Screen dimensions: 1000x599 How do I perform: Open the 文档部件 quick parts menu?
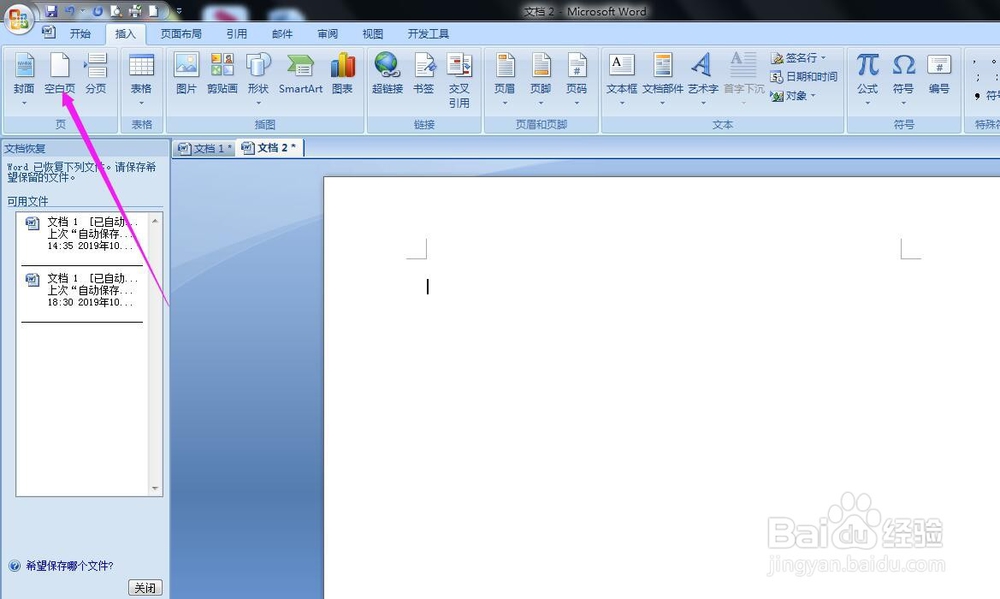(663, 78)
